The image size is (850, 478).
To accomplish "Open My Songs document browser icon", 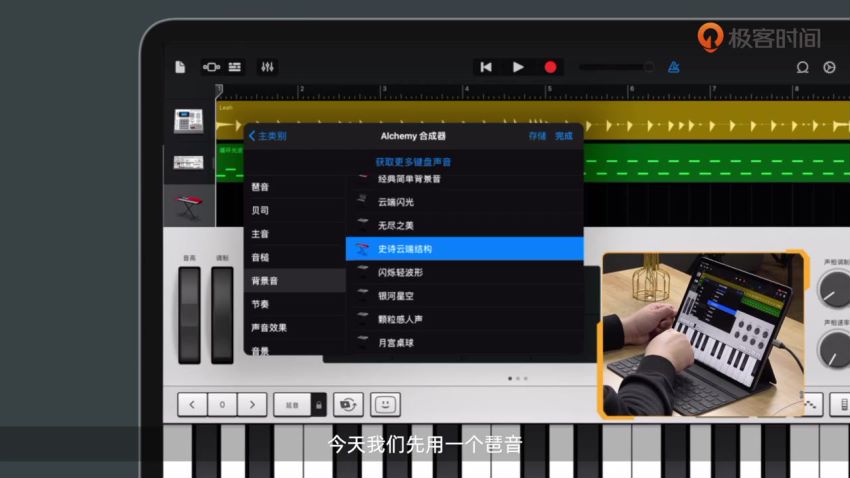I will pos(180,67).
